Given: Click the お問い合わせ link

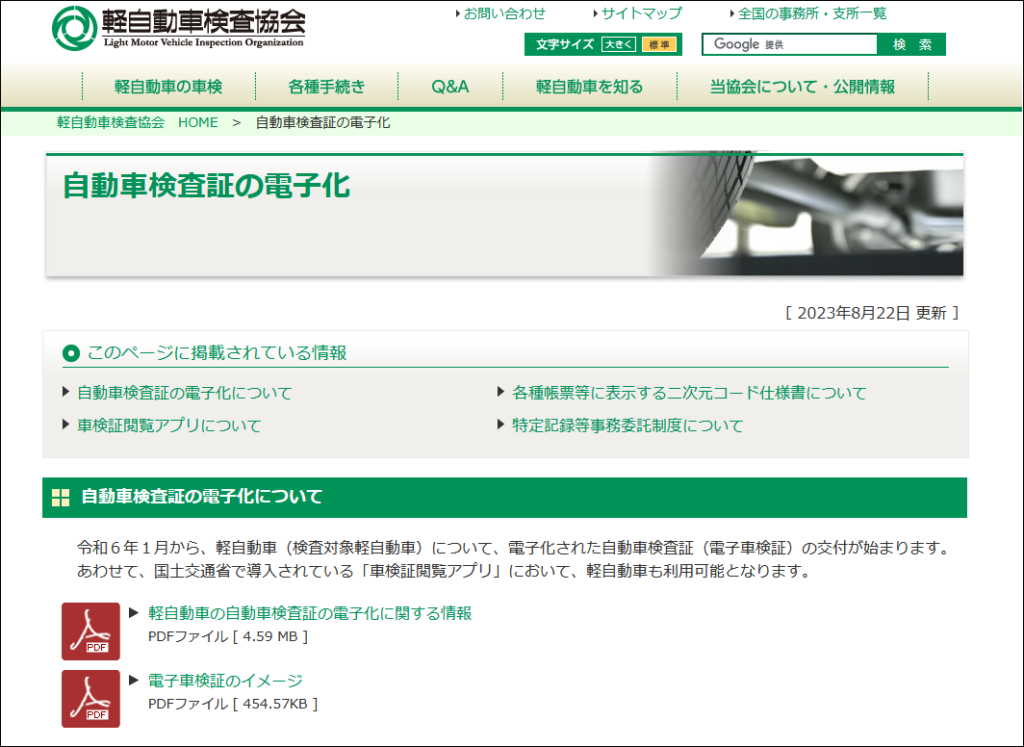Looking at the screenshot, I should coord(504,14).
